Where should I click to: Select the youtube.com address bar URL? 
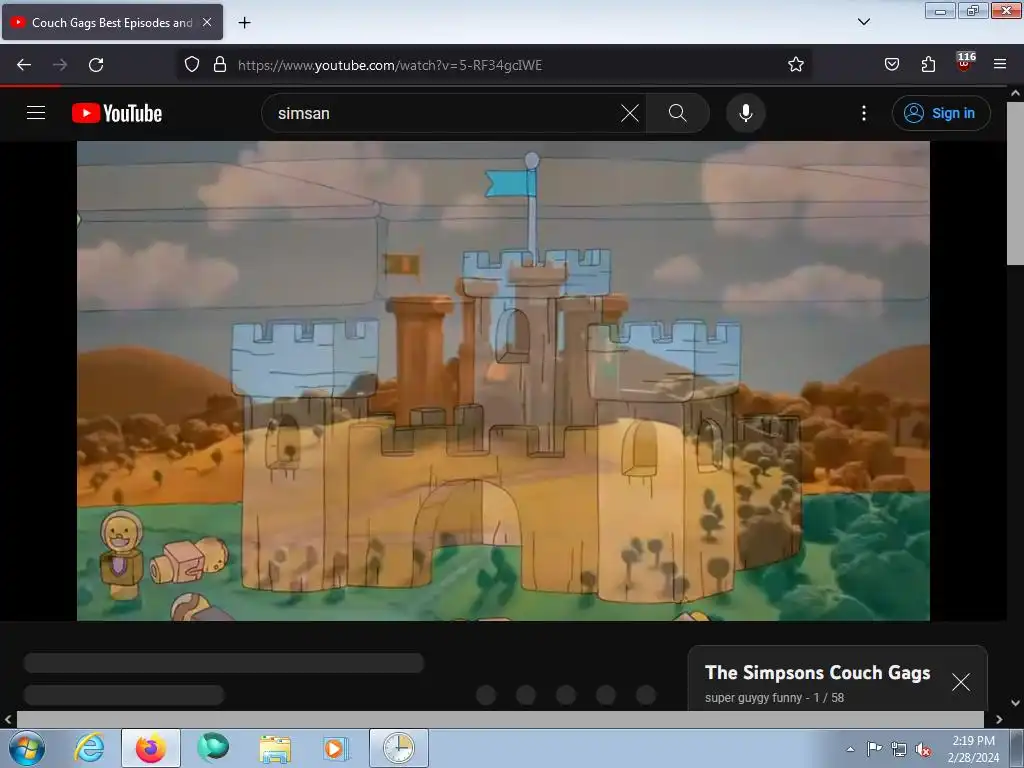click(x=390, y=65)
